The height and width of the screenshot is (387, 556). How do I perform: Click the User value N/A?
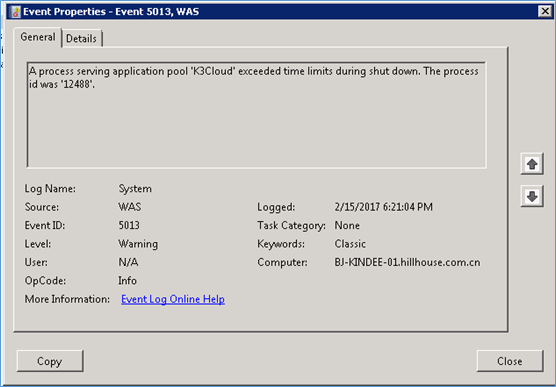click(128, 262)
